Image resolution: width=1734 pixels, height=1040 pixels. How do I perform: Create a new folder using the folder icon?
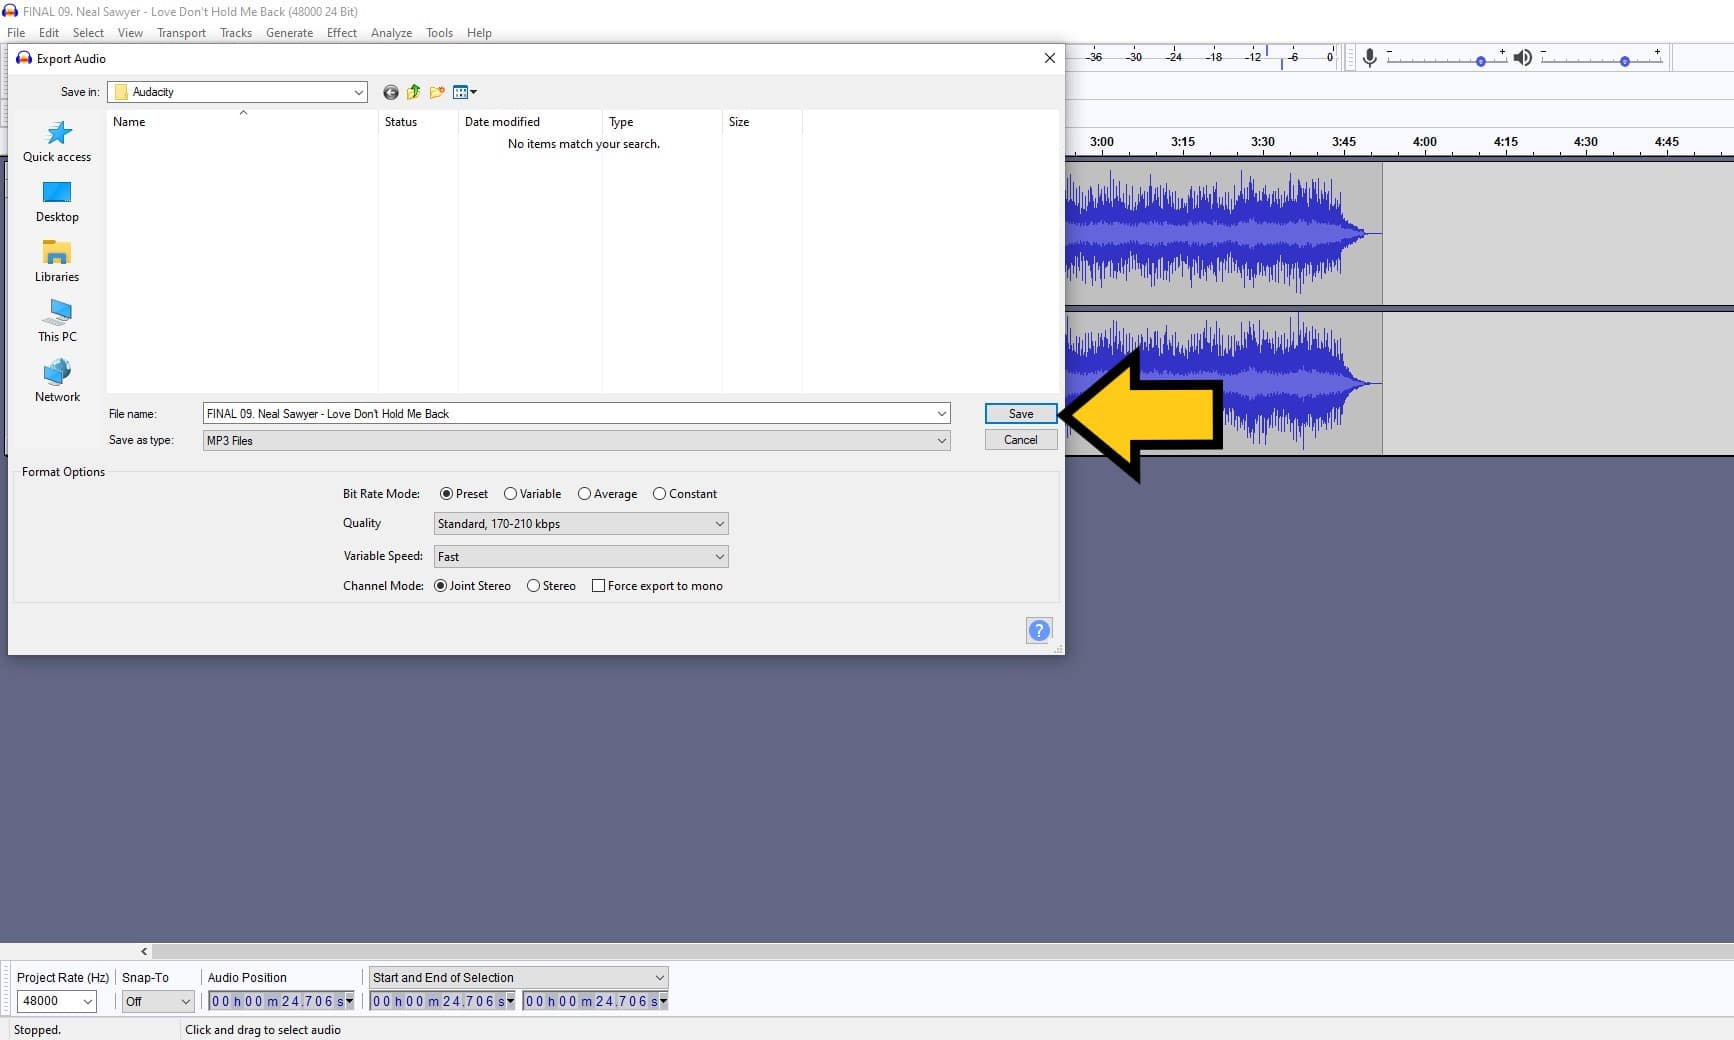[436, 92]
